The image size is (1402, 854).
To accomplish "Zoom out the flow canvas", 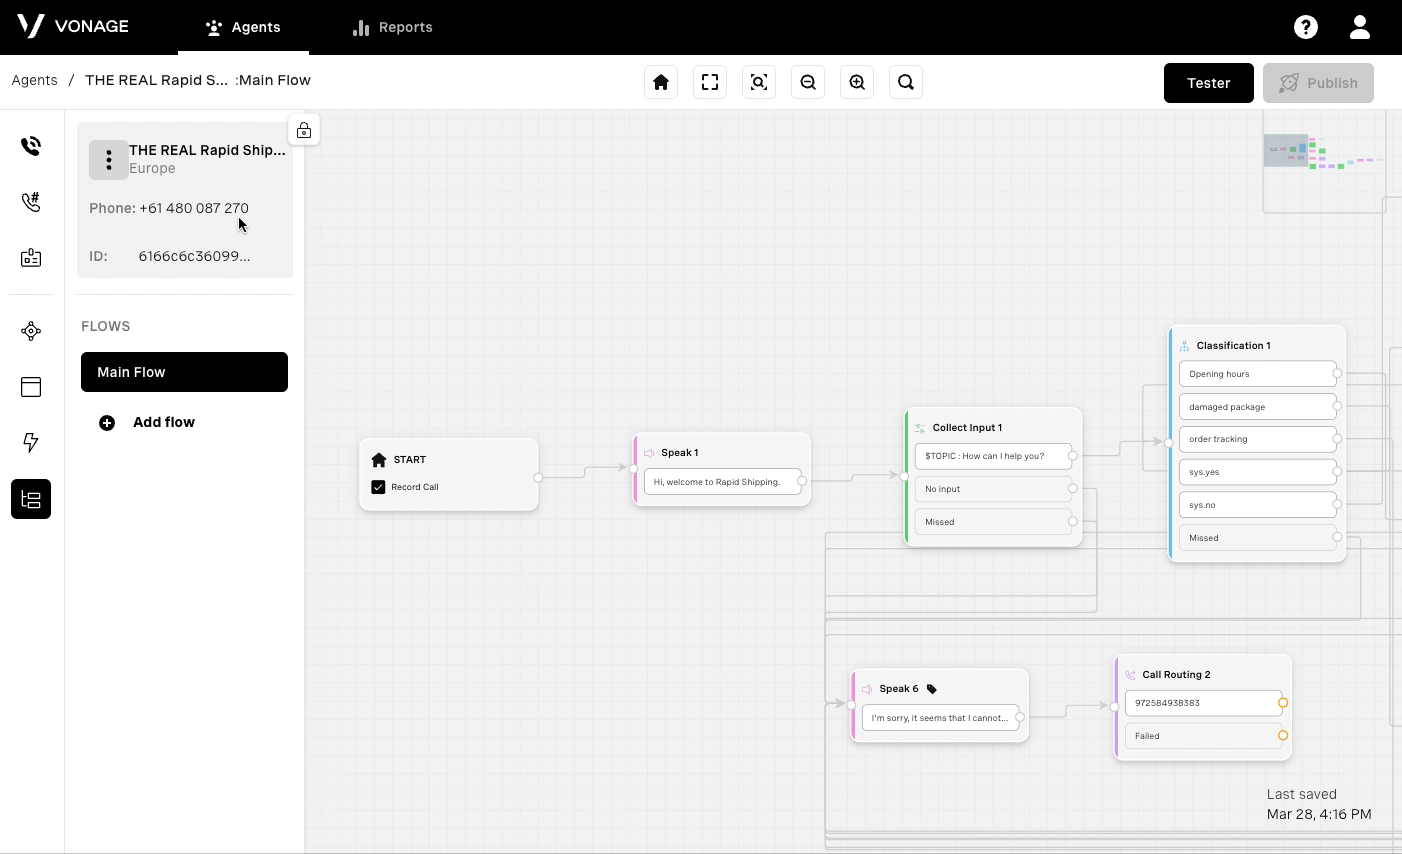I will (x=808, y=83).
